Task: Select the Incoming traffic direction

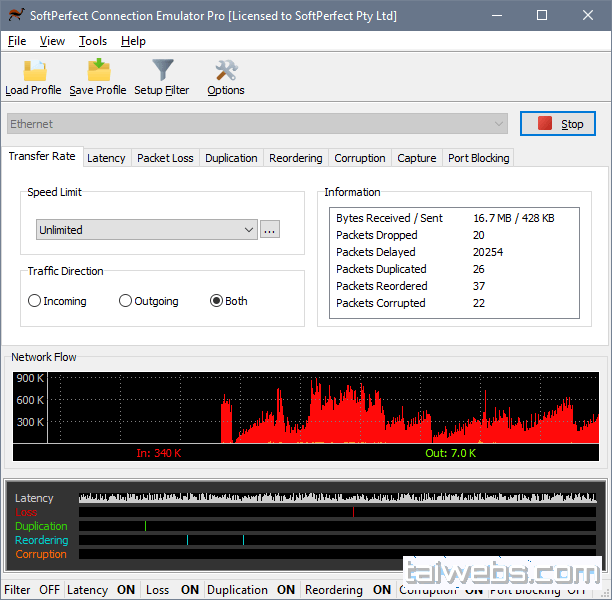Action: tap(35, 301)
